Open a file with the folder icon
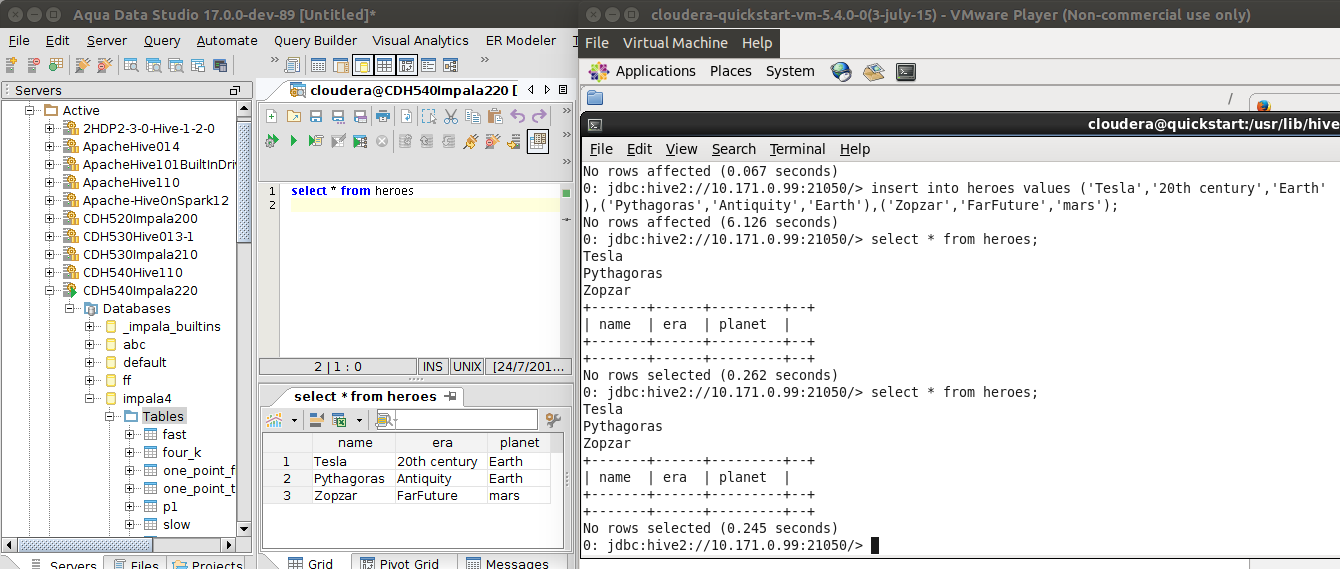Viewport: 1340px width, 569px height. [293, 116]
